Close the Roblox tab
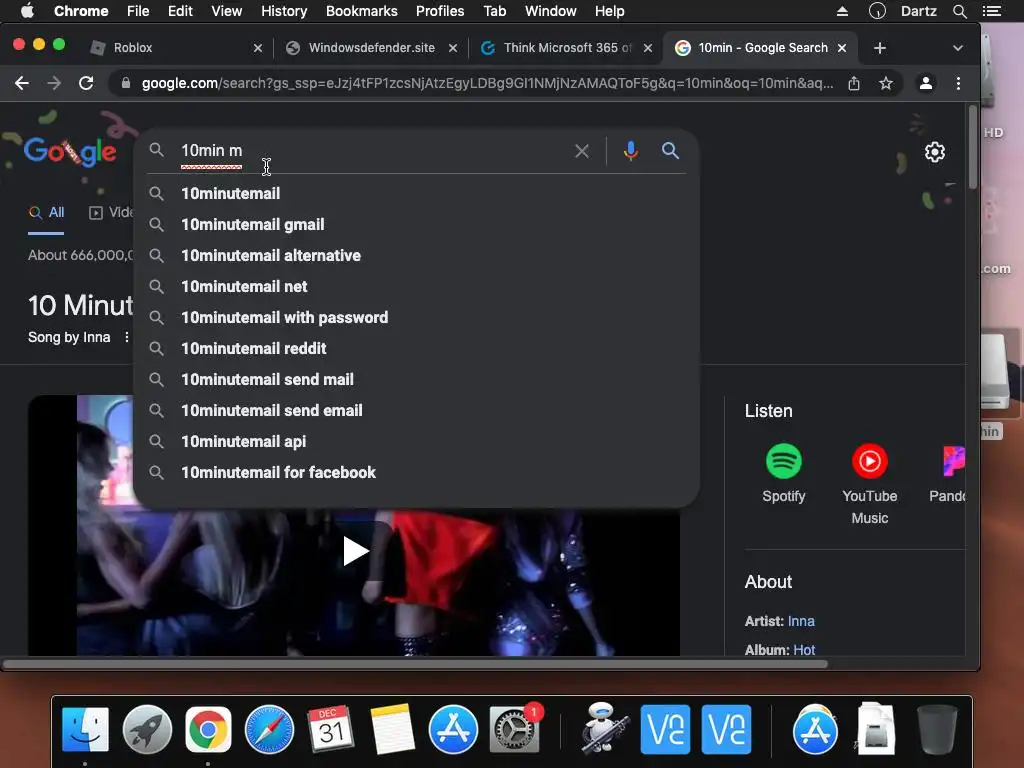This screenshot has height=768, width=1024. click(x=258, y=48)
